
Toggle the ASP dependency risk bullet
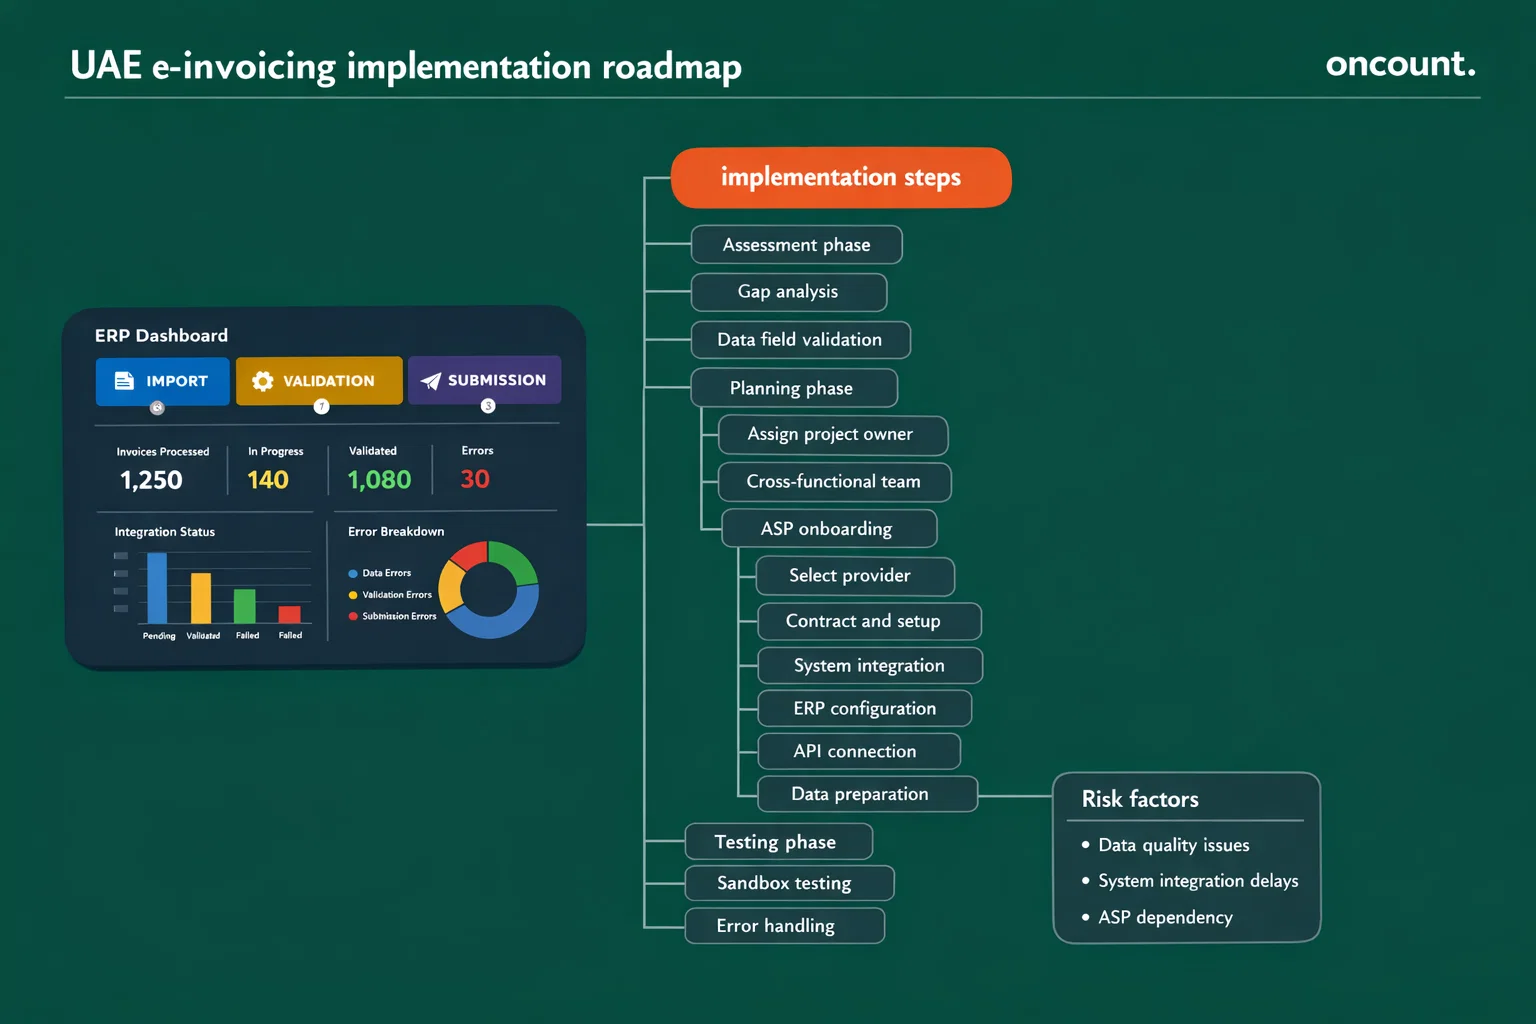point(1086,917)
